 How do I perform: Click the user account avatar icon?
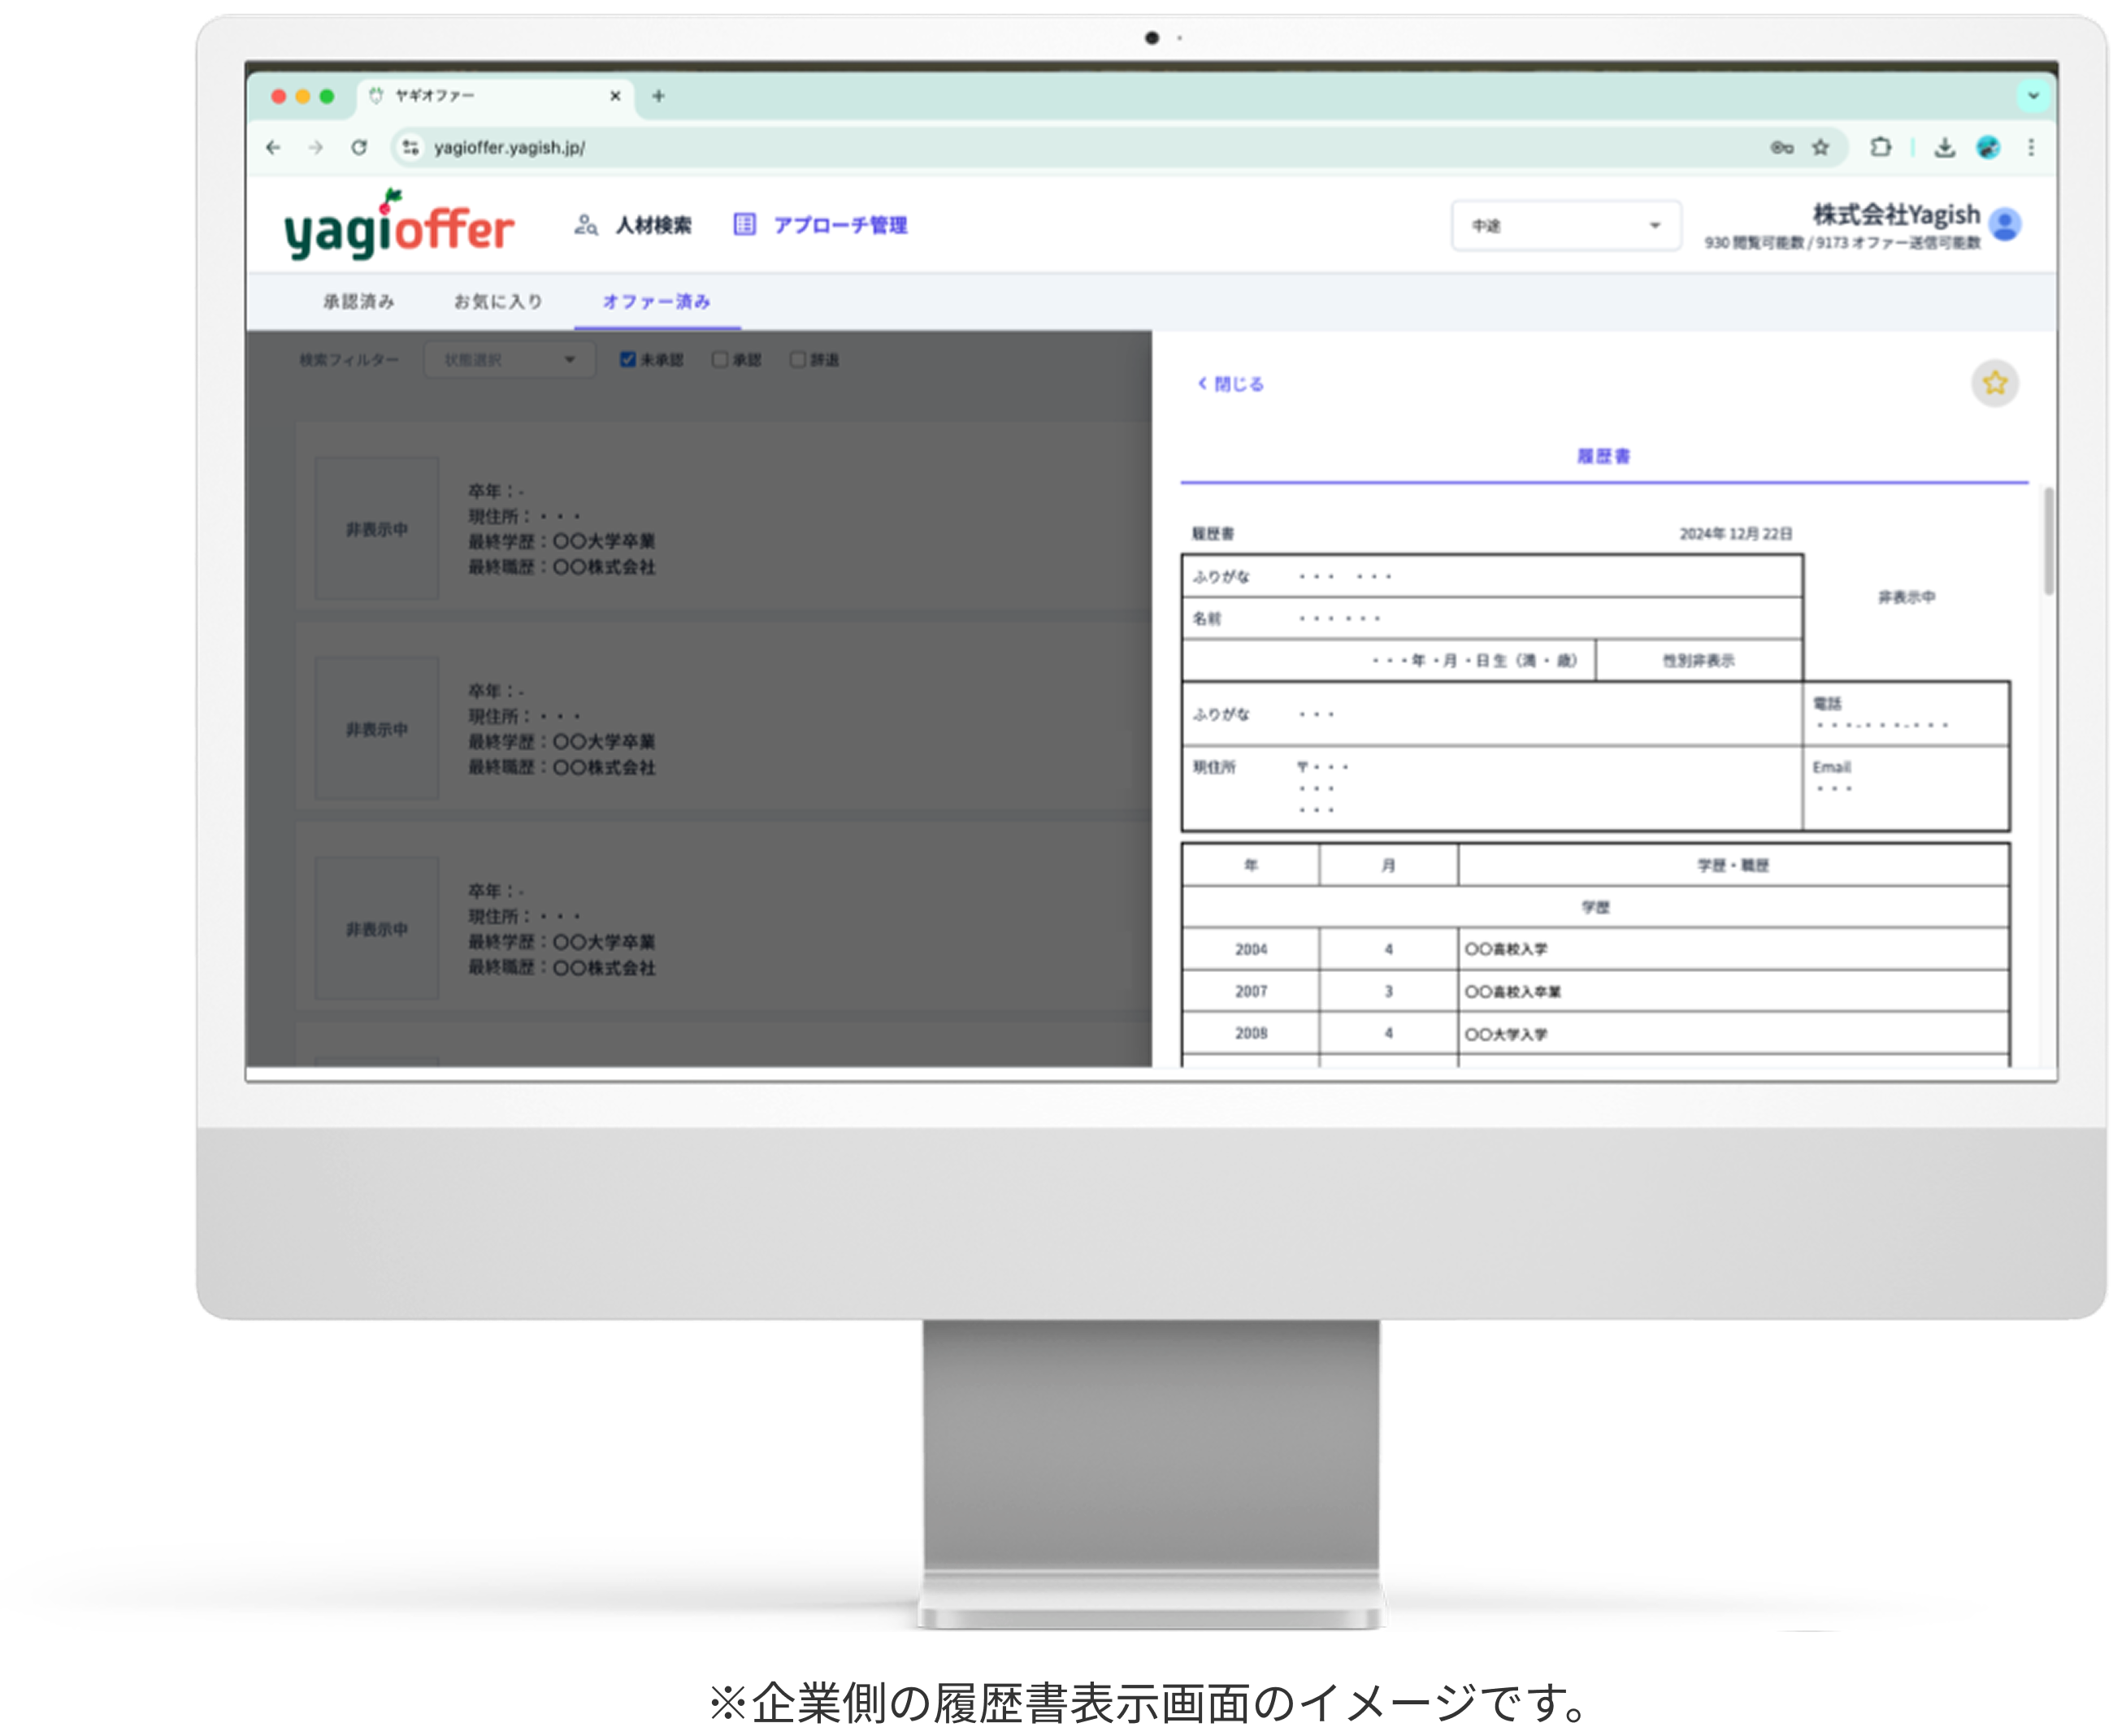(2004, 224)
